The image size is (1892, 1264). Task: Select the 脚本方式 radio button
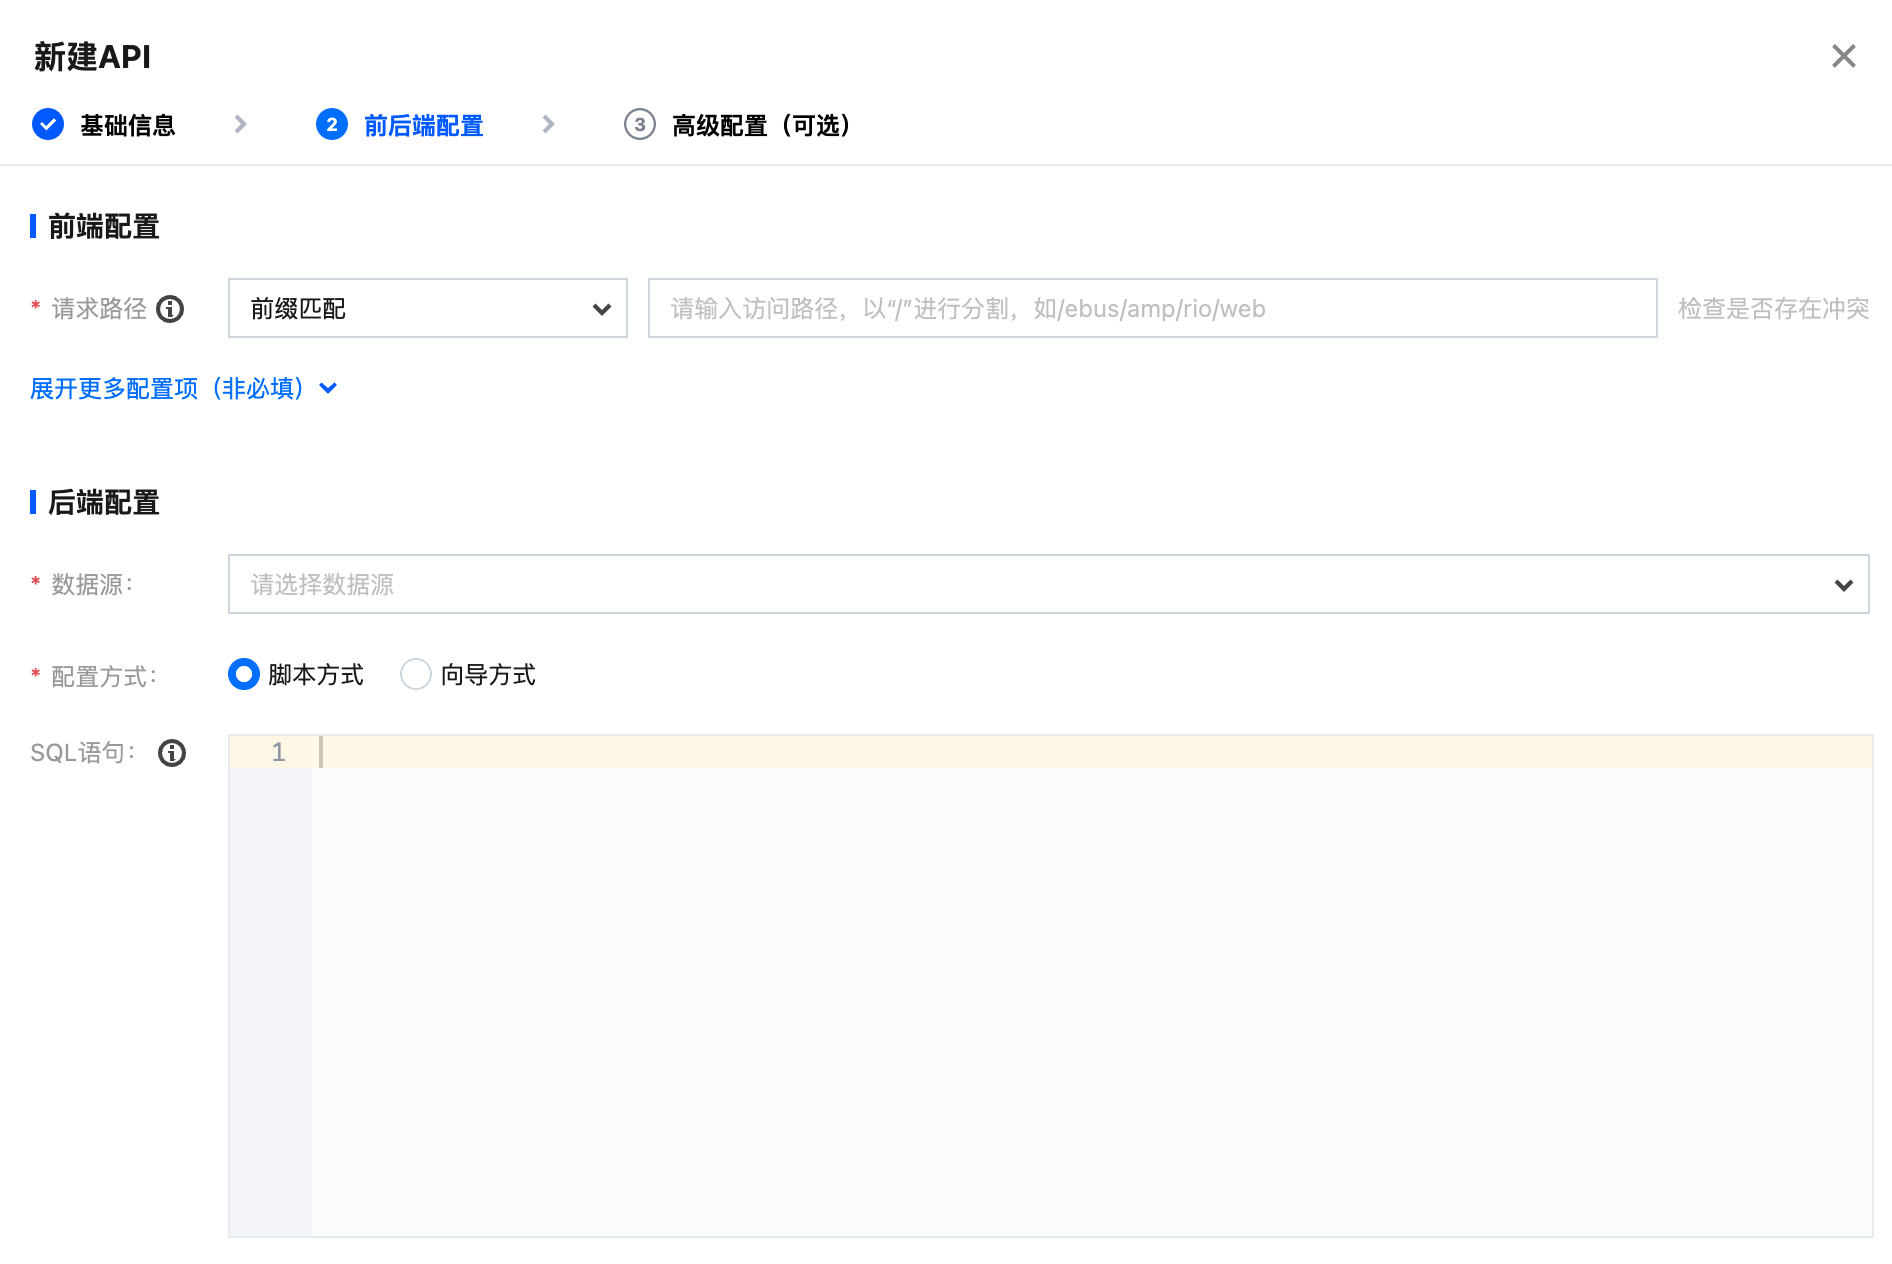pyautogui.click(x=244, y=675)
